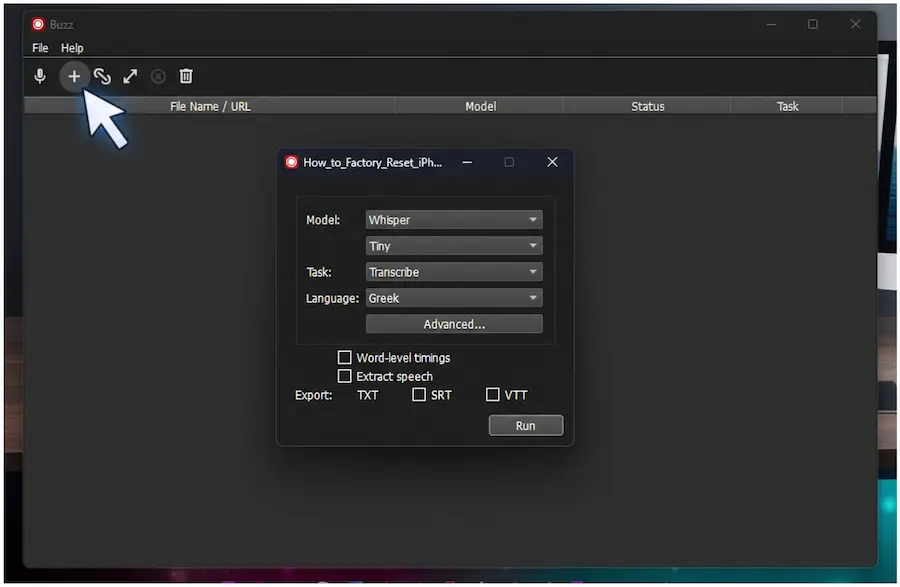The image size is (900, 587).
Task: Click the Status column header
Action: 647,106
